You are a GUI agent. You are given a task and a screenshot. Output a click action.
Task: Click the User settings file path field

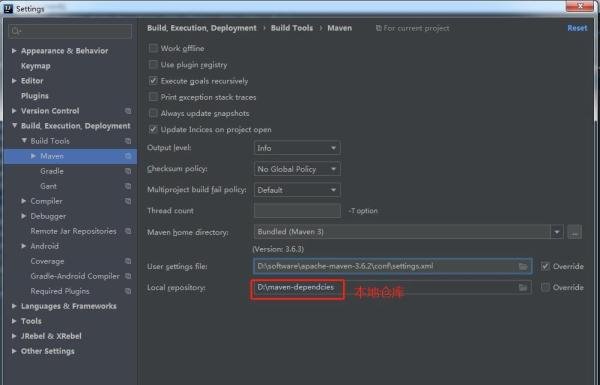[392, 266]
